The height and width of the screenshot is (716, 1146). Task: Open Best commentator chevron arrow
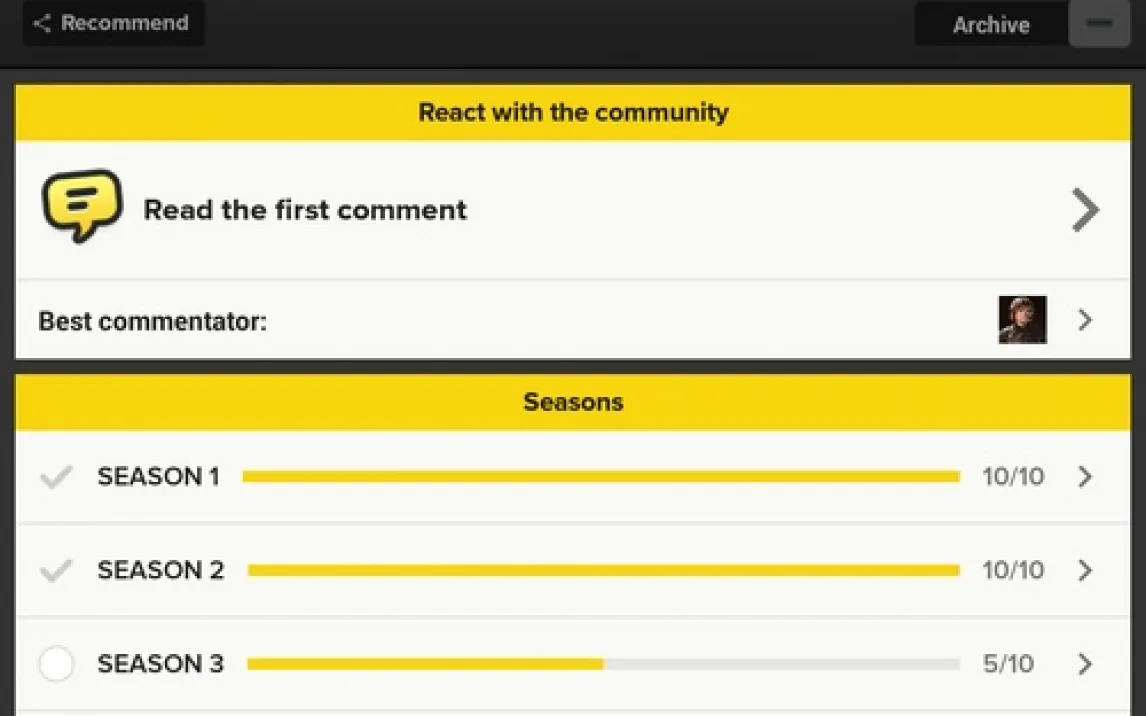pos(1085,320)
